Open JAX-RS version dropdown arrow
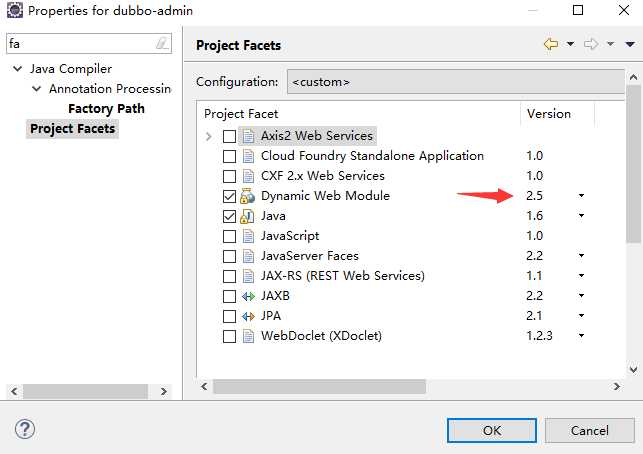643x454 pixels. coord(581,276)
